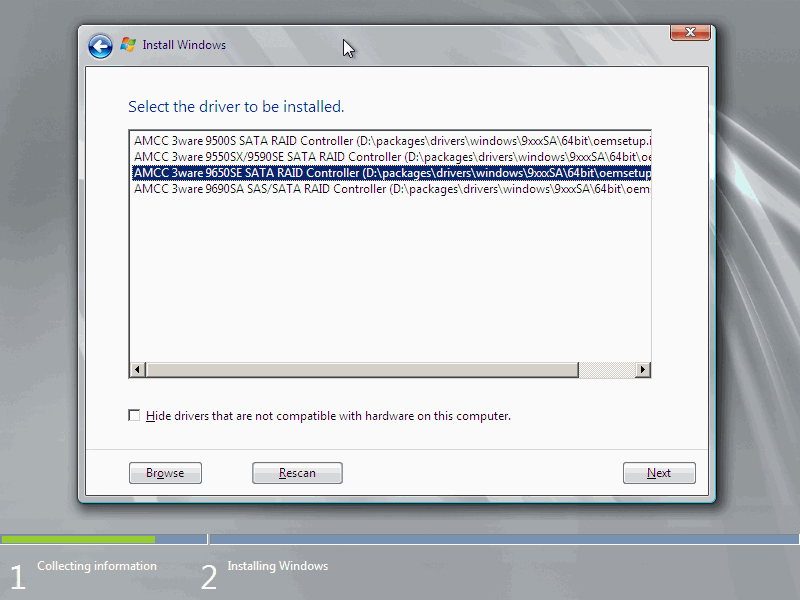
Task: Close the Install Windows dialog
Action: pyautogui.click(x=690, y=32)
